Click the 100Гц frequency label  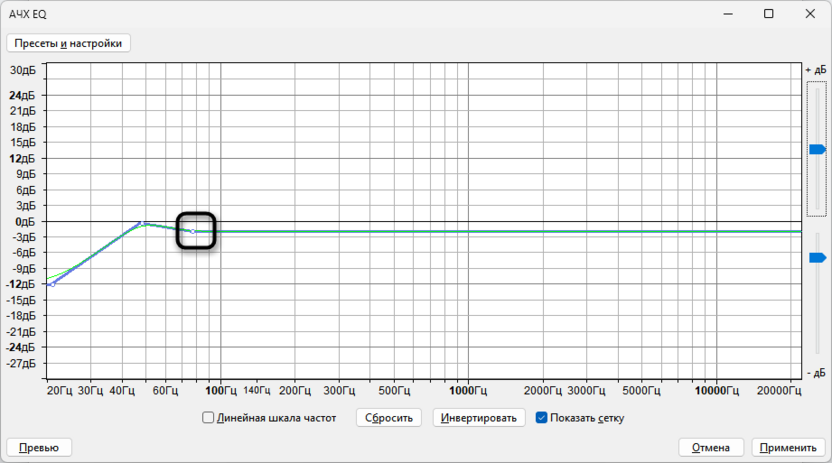(x=221, y=391)
